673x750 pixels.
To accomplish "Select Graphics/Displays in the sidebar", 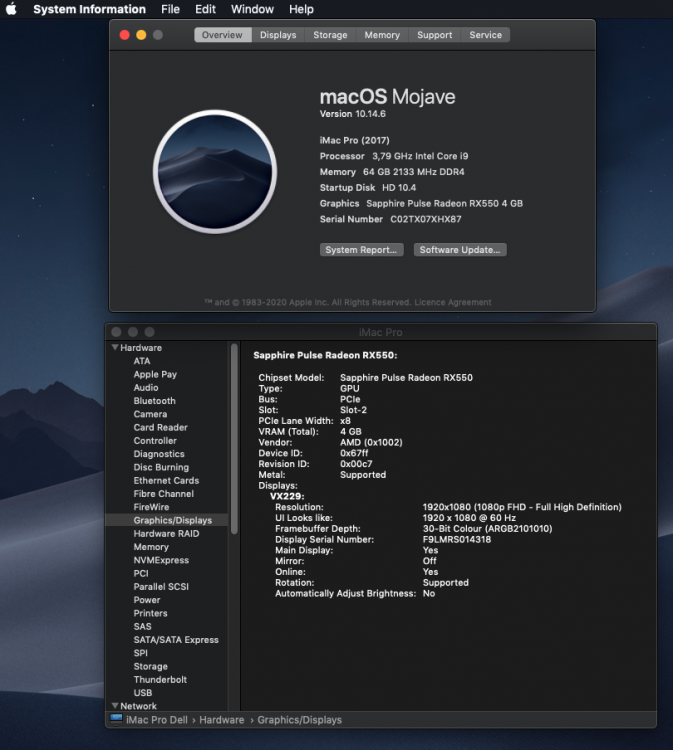I will (x=166, y=520).
